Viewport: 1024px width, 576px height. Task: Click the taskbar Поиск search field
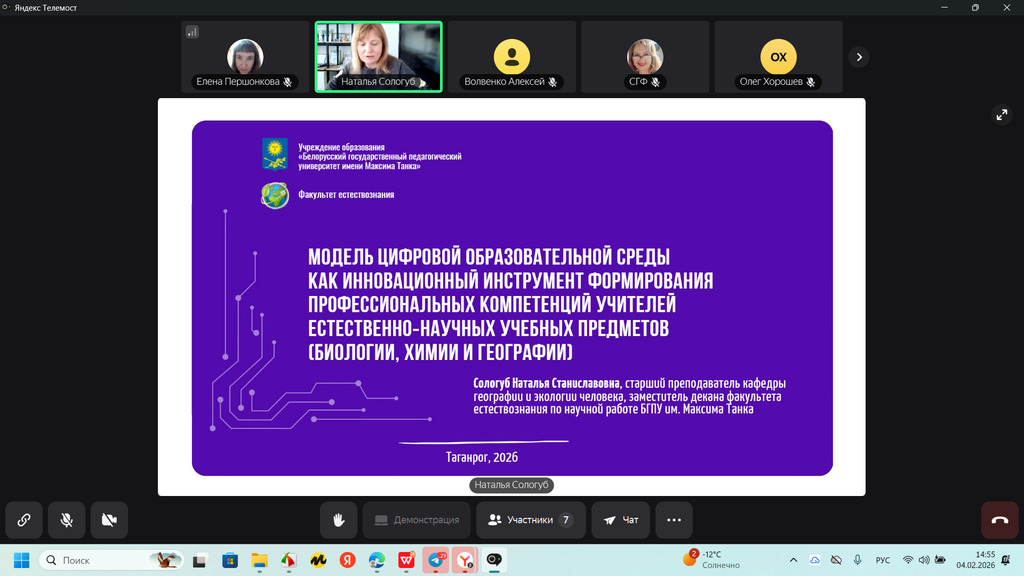pyautogui.click(x=110, y=560)
